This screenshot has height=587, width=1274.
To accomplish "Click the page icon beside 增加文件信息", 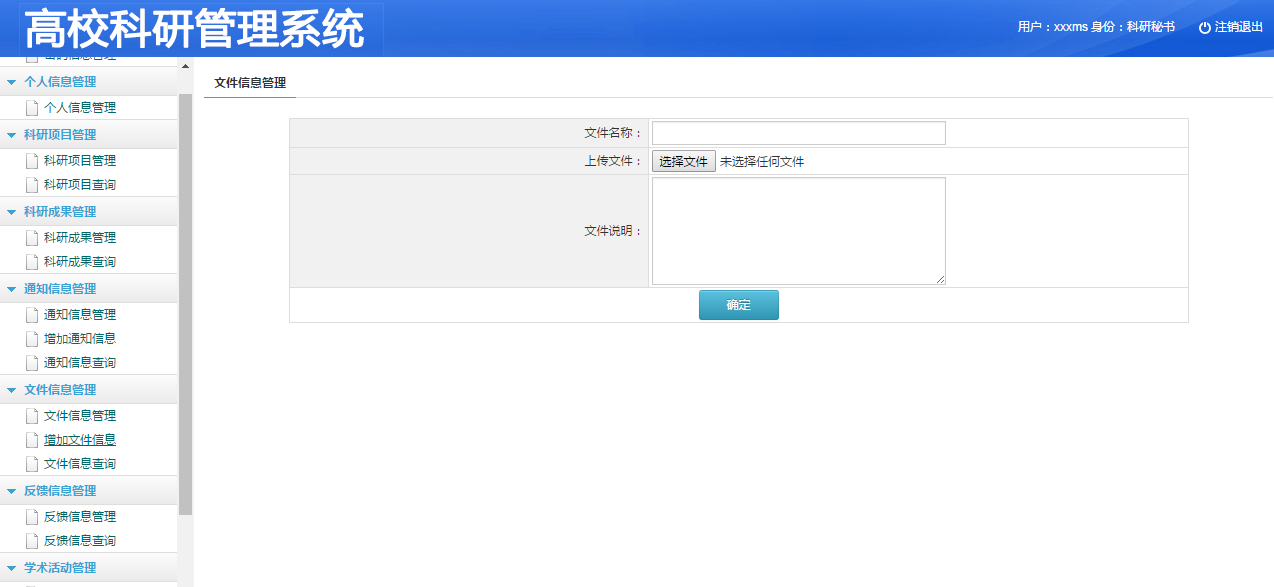I will (x=32, y=440).
